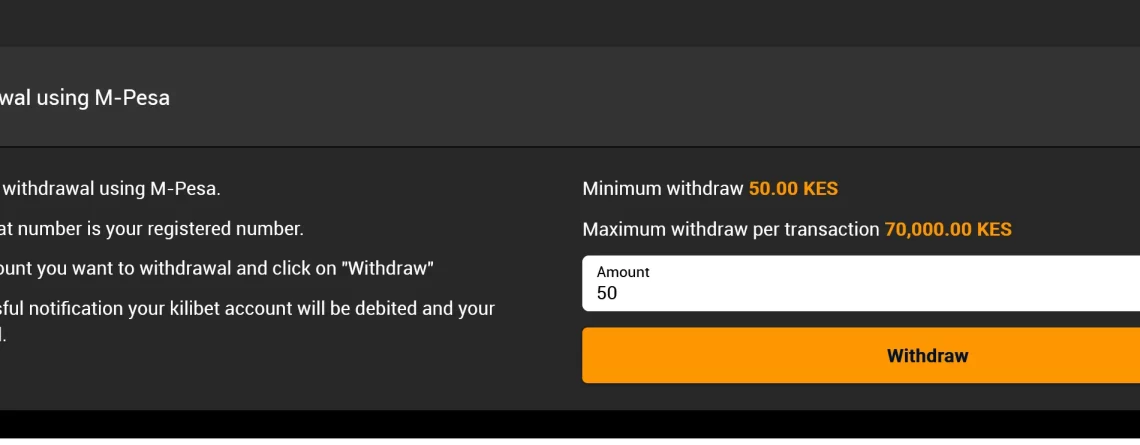Click the black footer strip below panel

pos(570,423)
